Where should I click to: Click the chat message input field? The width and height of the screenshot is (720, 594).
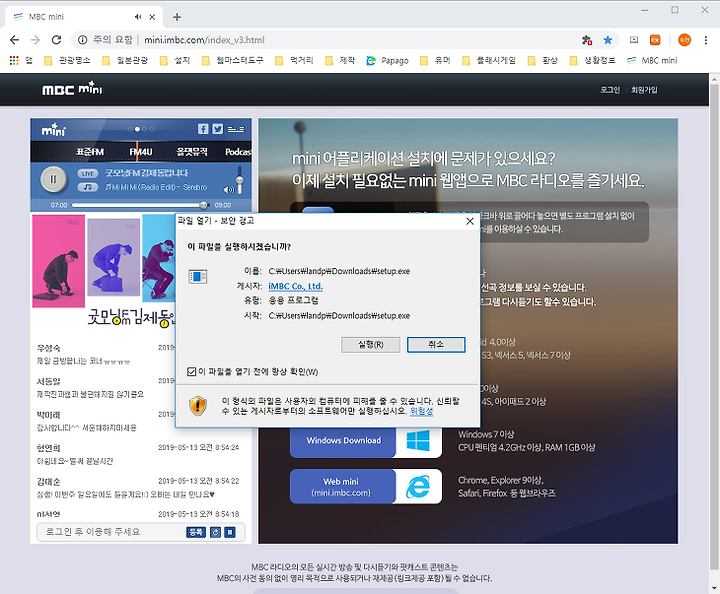[110, 532]
